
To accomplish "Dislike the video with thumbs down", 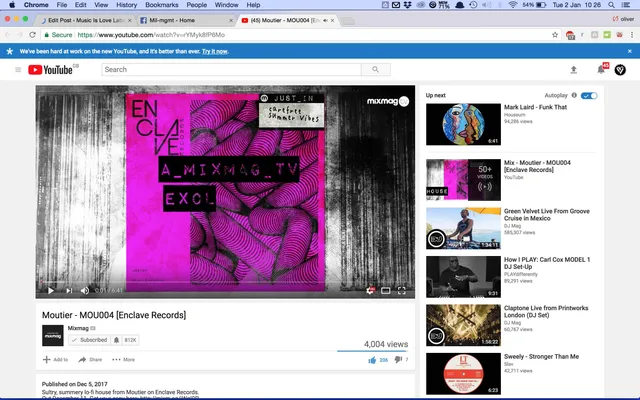I will 398,359.
